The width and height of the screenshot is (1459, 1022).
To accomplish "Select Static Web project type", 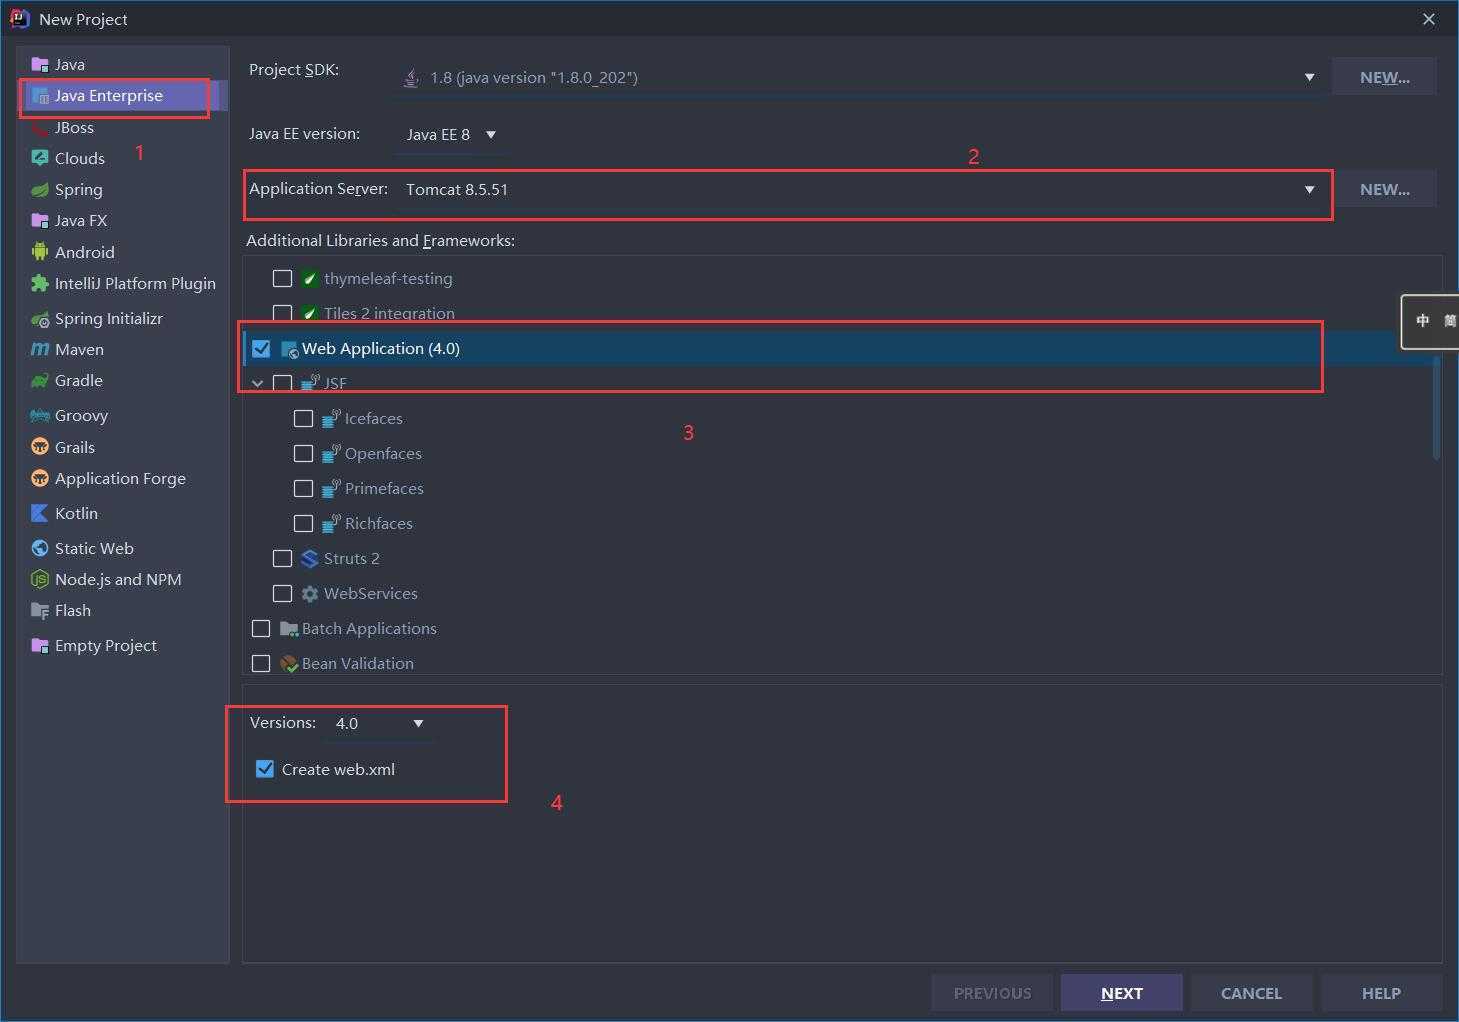I will [x=94, y=548].
